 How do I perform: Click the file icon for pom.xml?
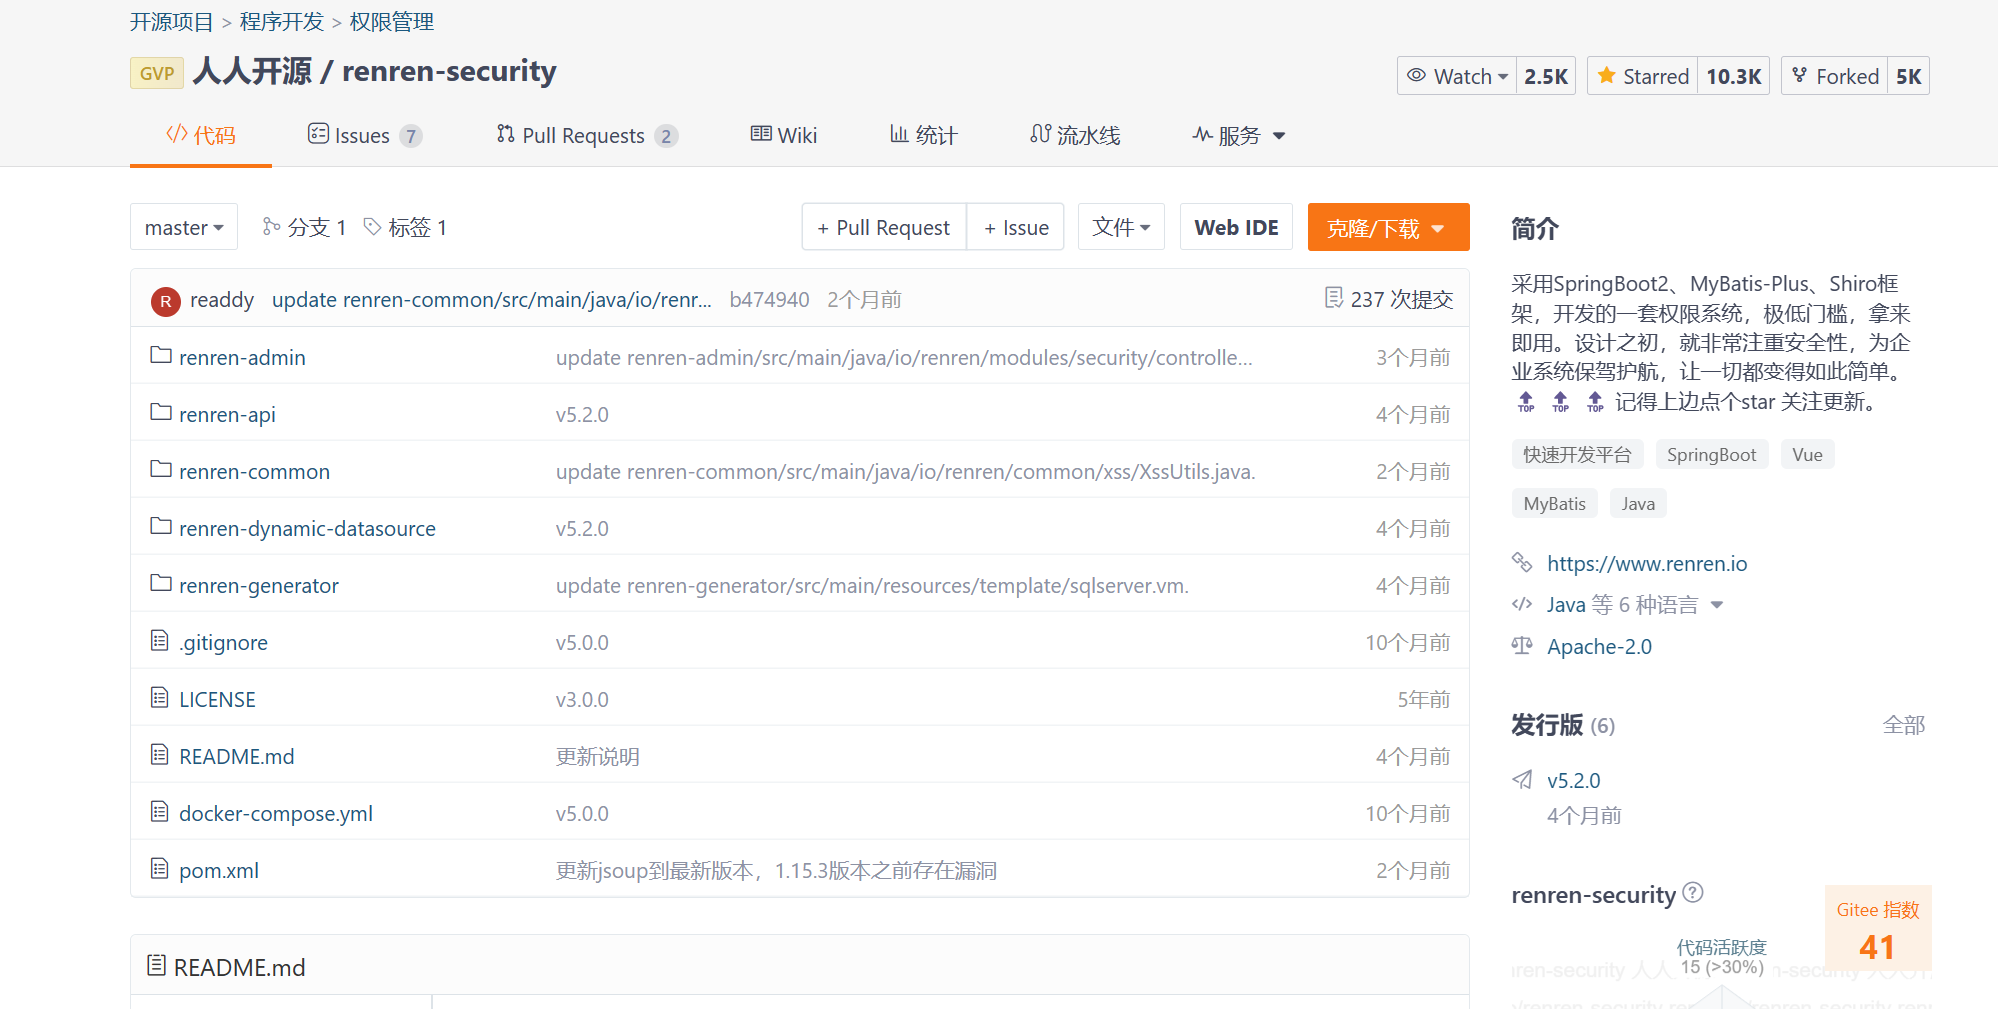tap(159, 868)
